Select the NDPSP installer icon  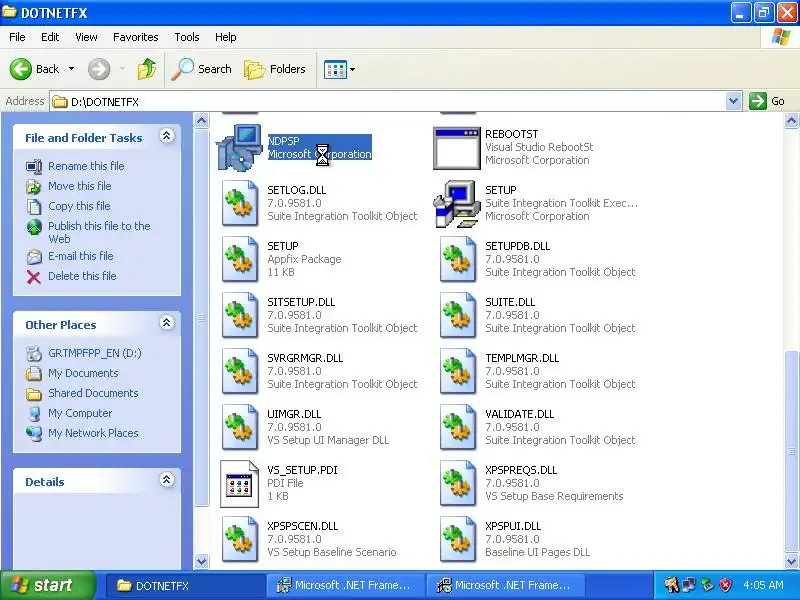click(x=239, y=148)
